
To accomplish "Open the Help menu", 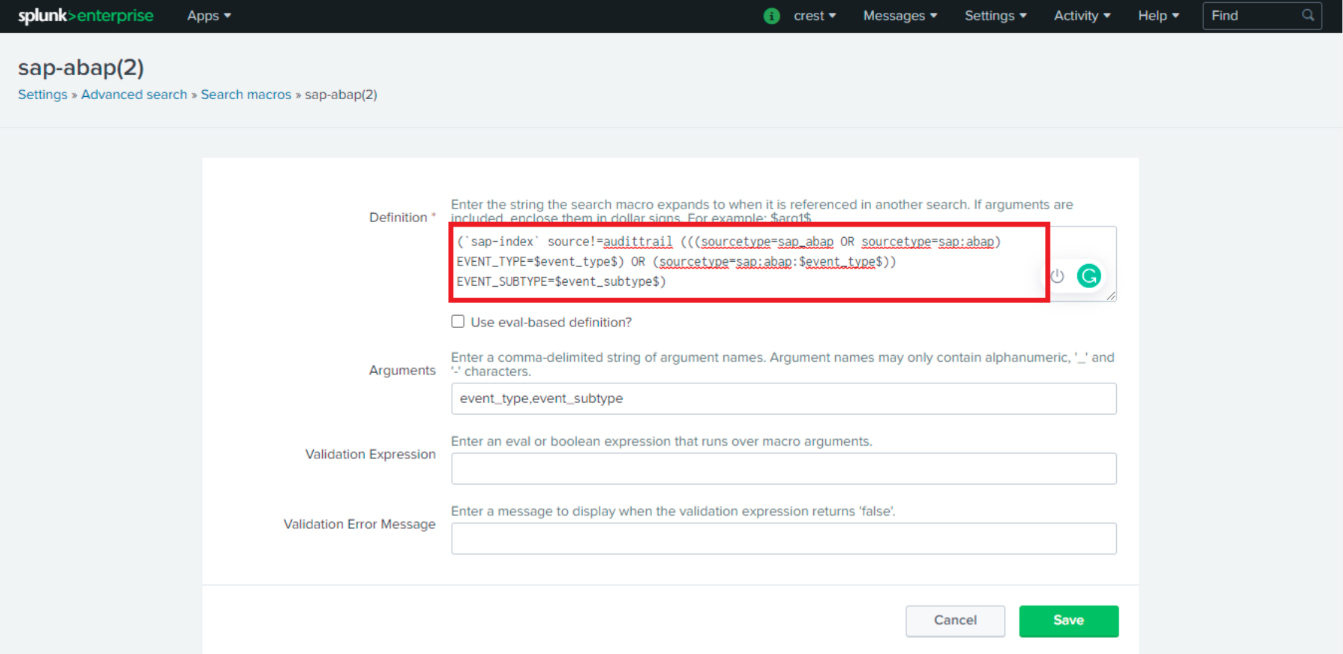I will tap(1158, 16).
